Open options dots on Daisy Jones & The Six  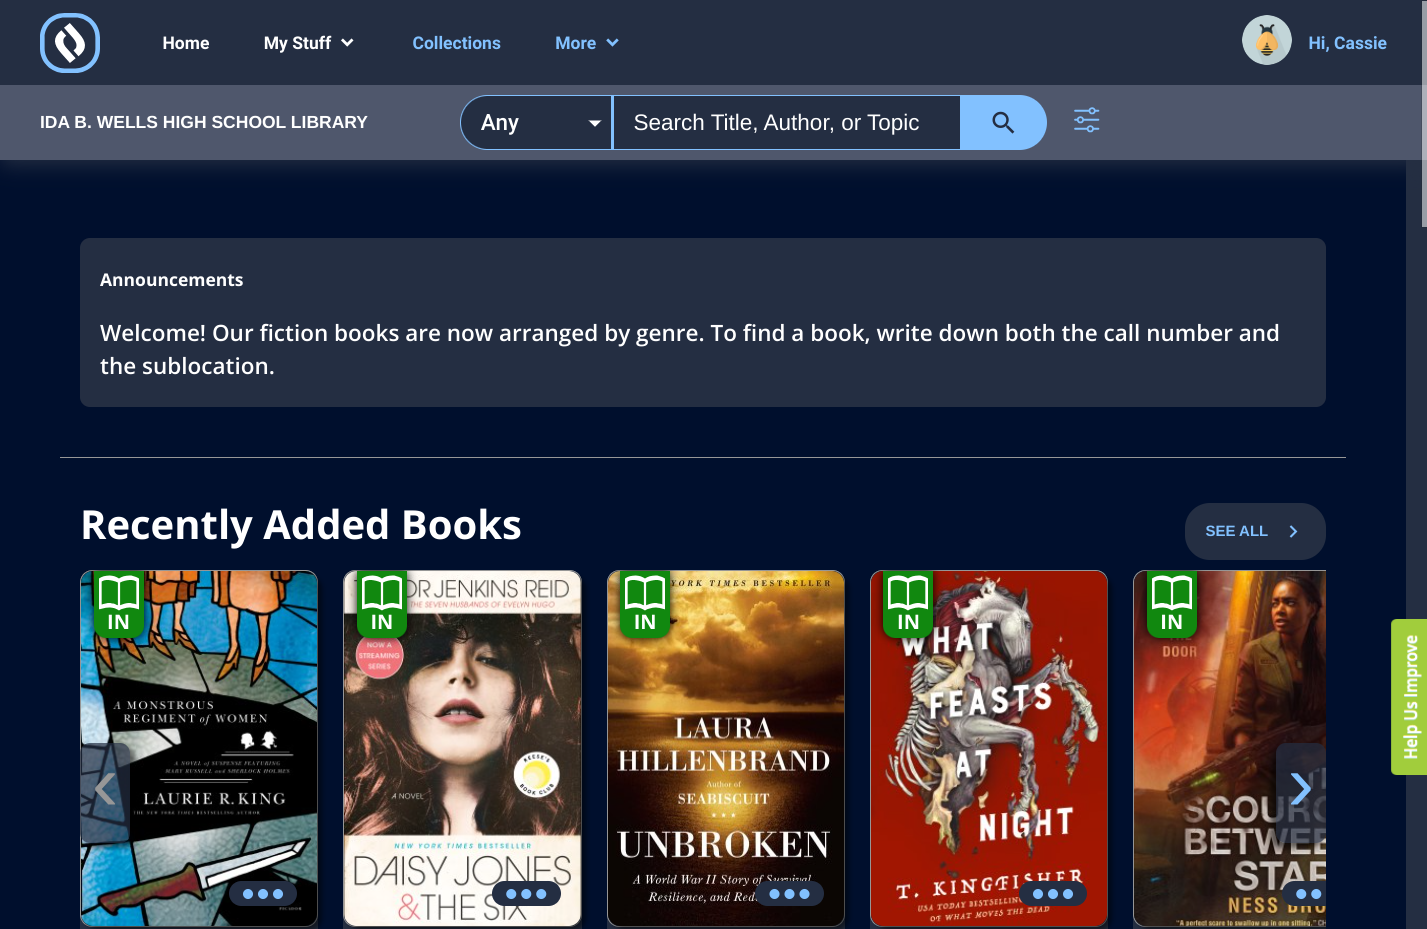click(526, 894)
